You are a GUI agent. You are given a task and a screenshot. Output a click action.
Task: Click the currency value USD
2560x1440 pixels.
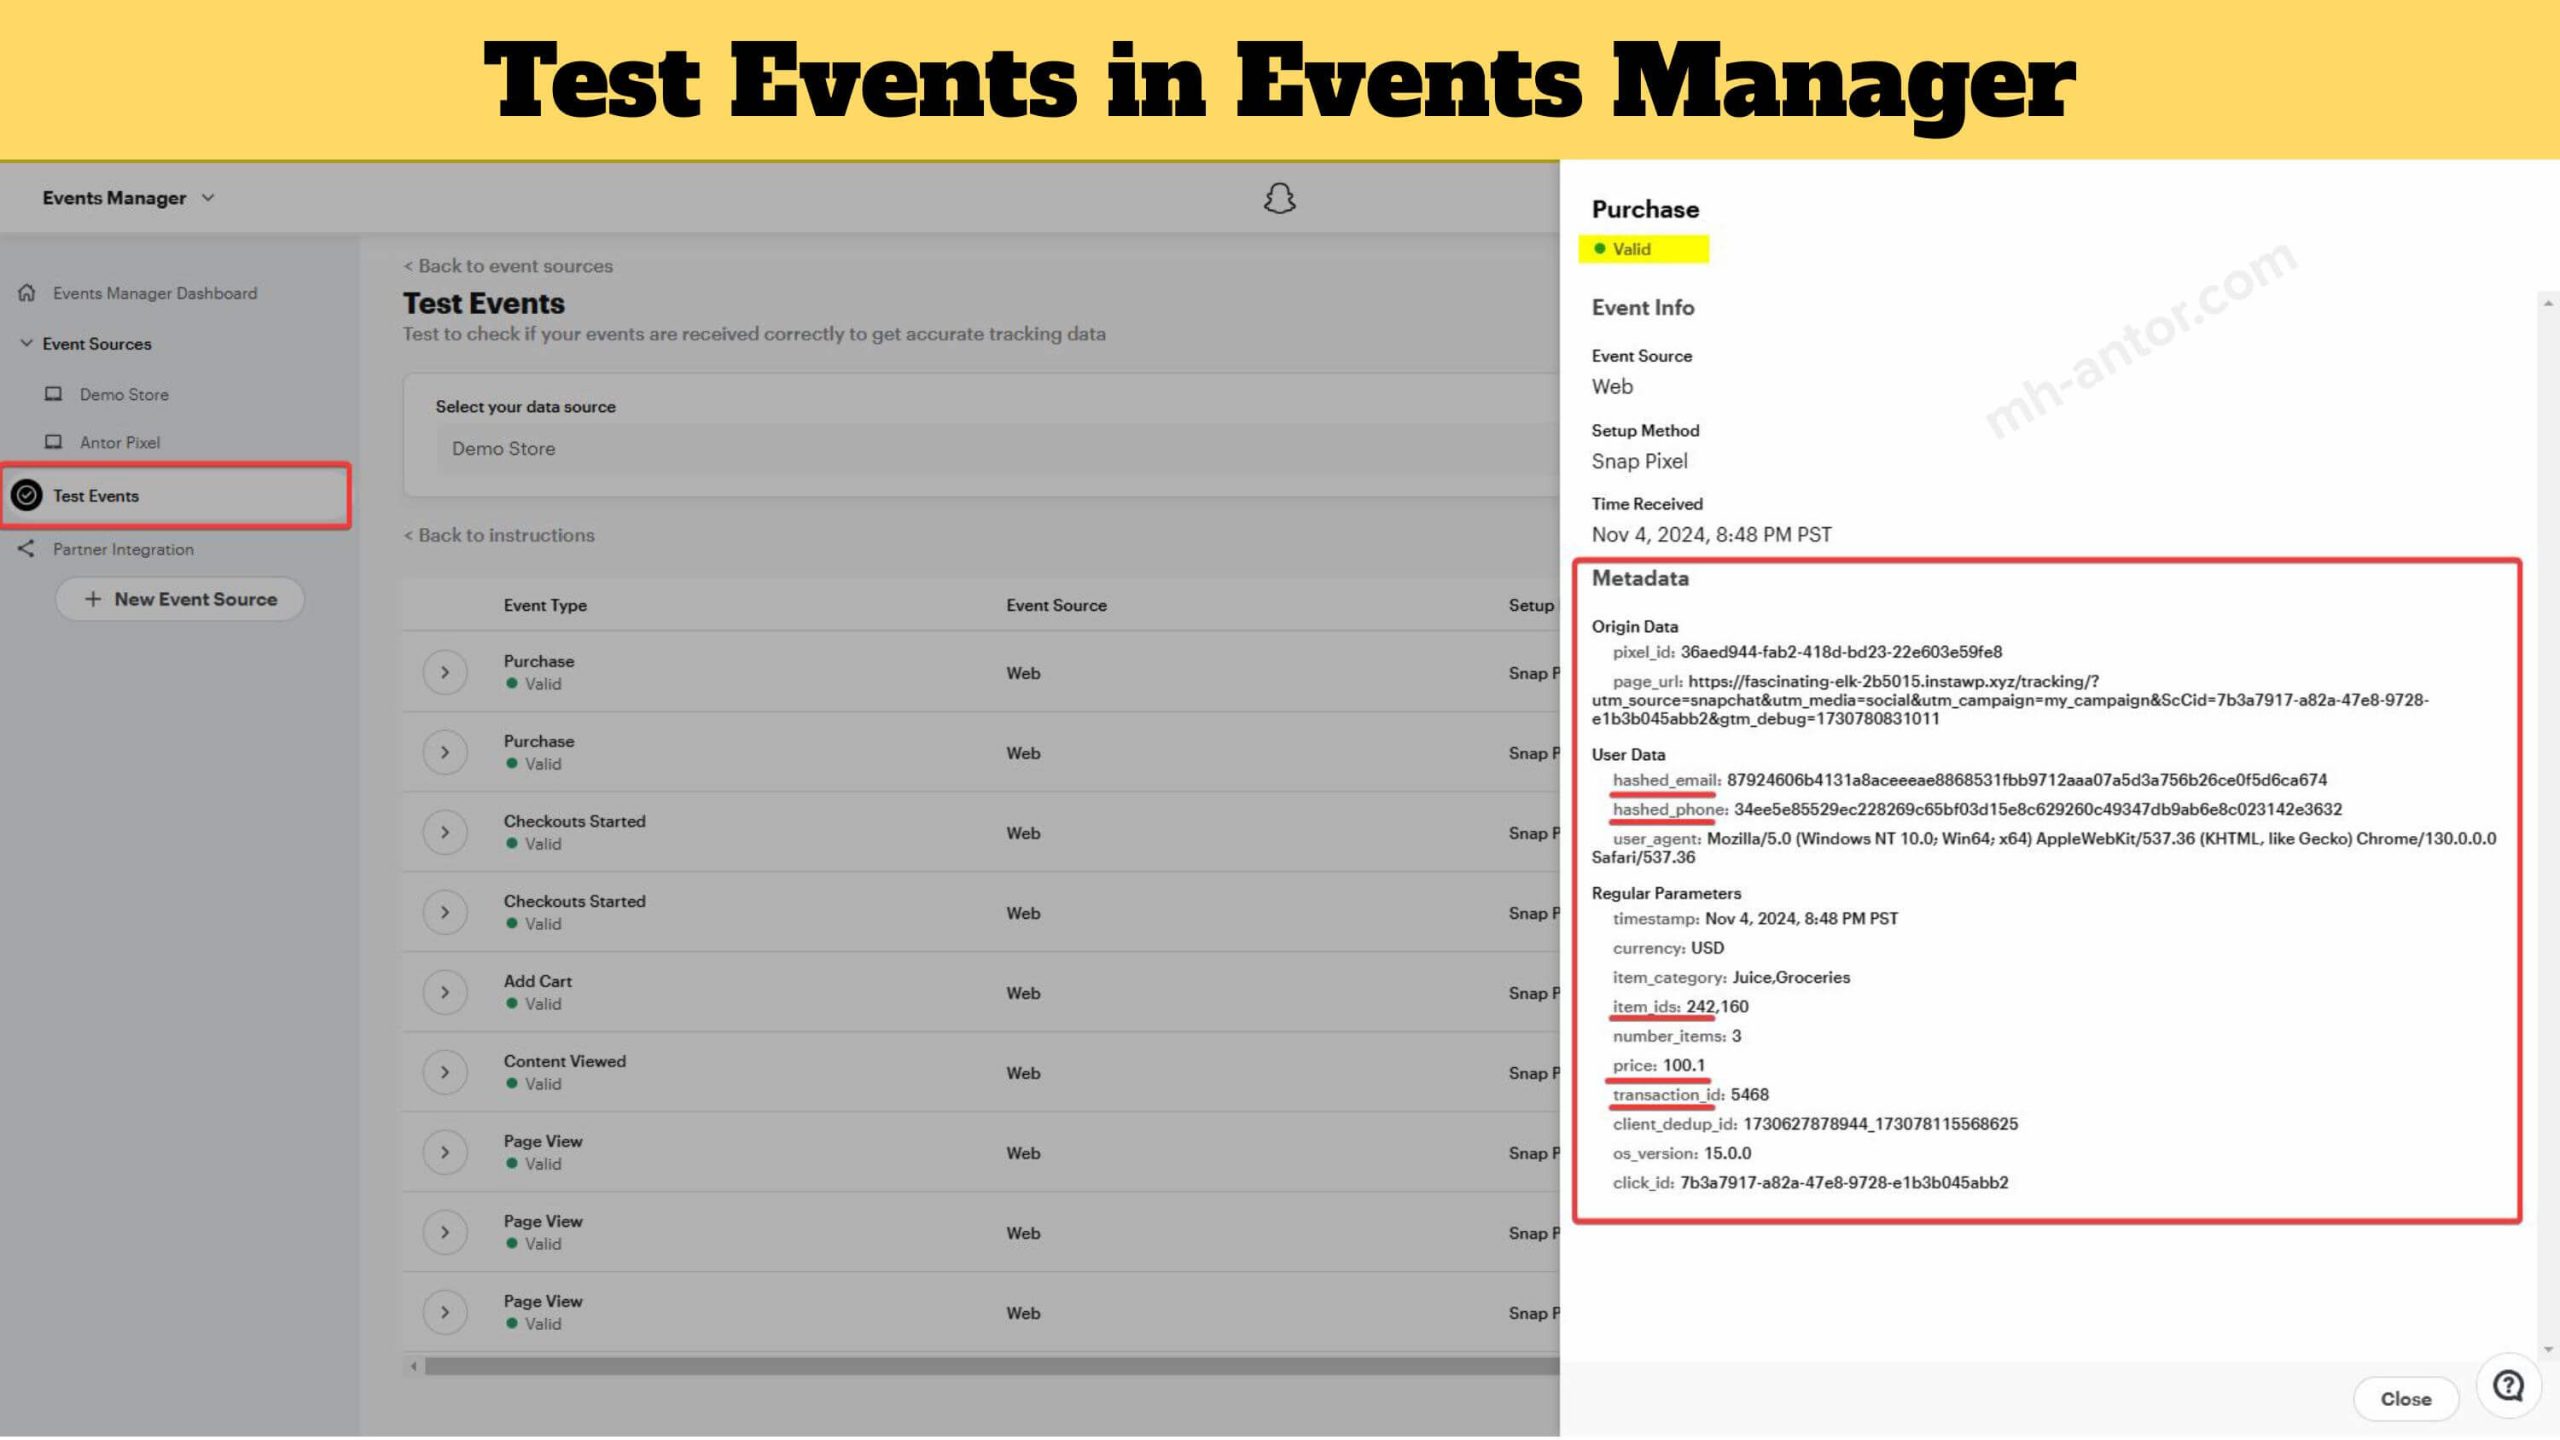click(1707, 948)
